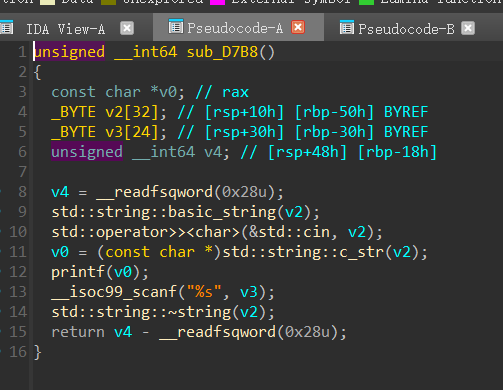This screenshot has height=390, width=503.
Task: Click variable v0 in the line 3 declaration
Action: [168, 92]
